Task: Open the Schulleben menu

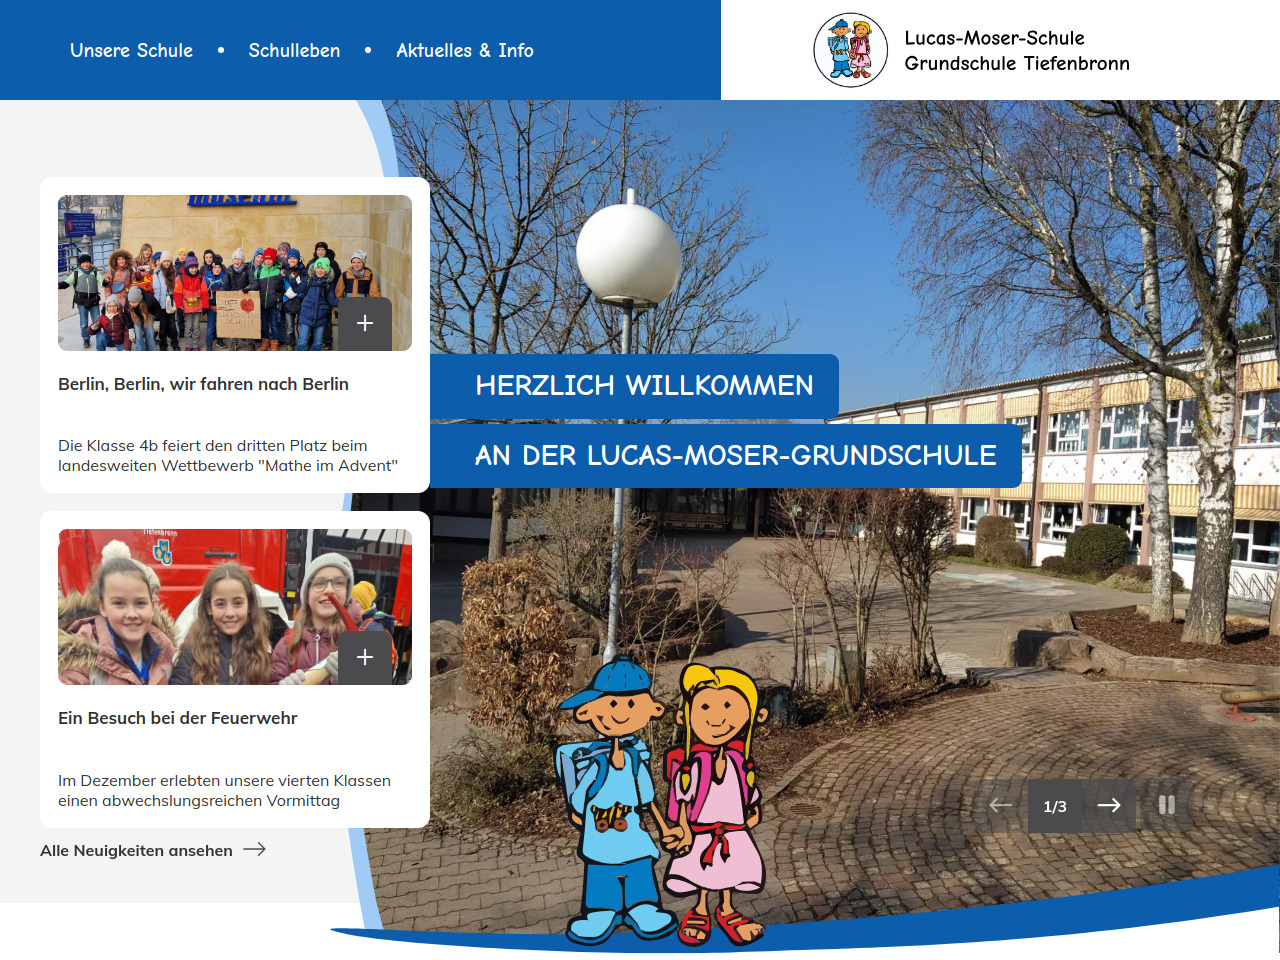Action: 294,50
